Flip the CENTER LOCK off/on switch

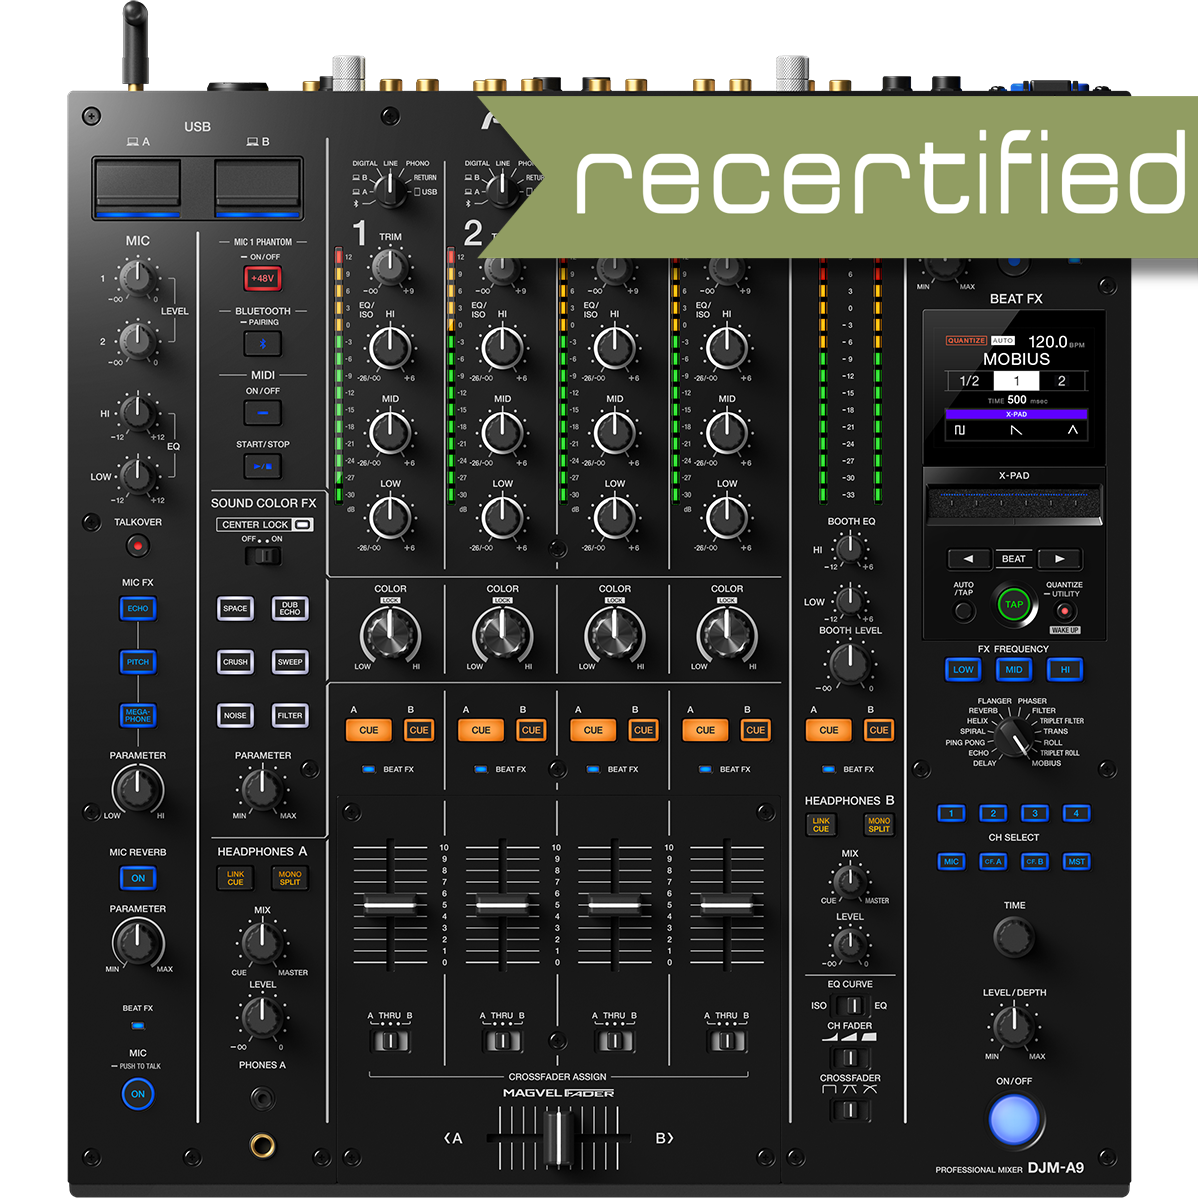[x=263, y=555]
